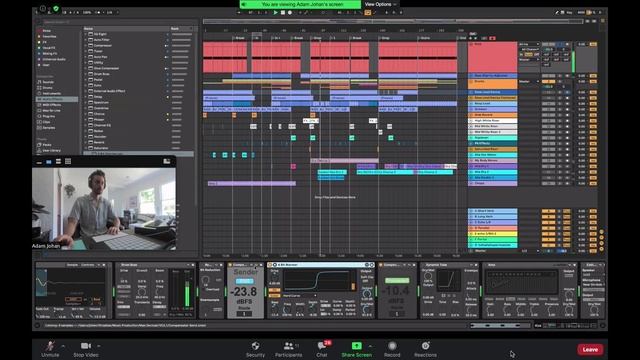Click the Stop button in Ableton transport
The width and height of the screenshot is (640, 360).
pyautogui.click(x=283, y=13)
